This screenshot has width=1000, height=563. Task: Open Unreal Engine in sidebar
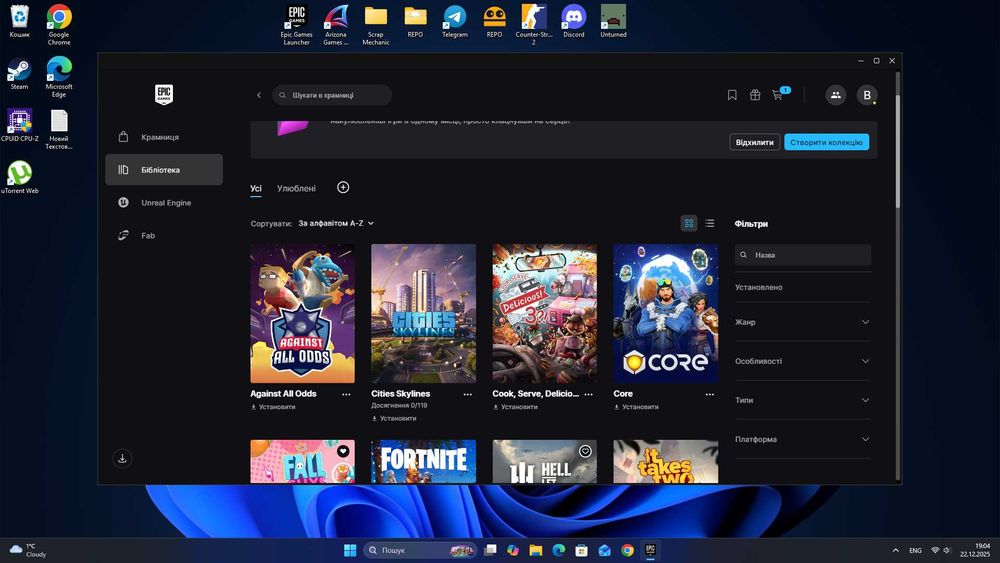[x=164, y=203]
